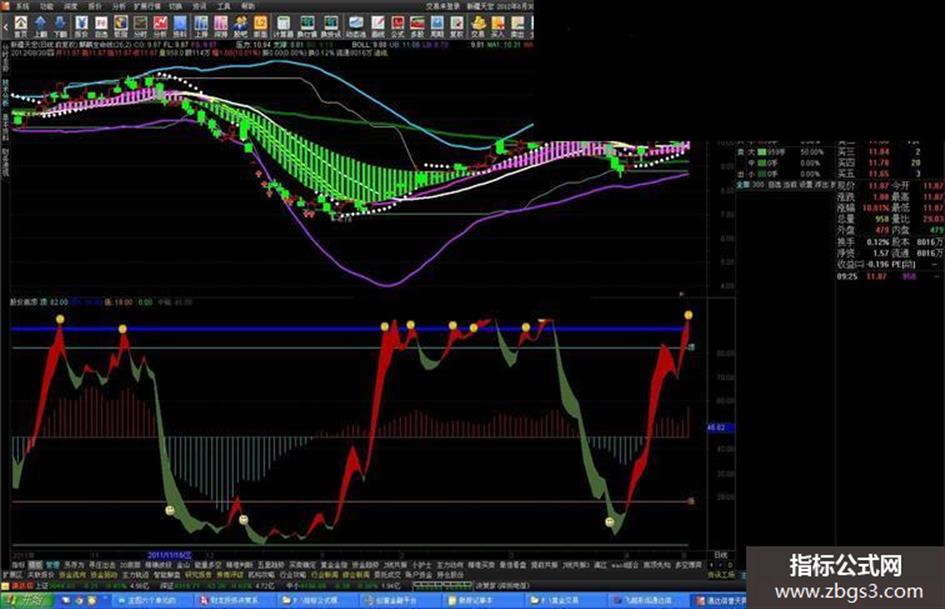
Task: Click the yellow sell marker at far right peak
Action: coord(688,315)
